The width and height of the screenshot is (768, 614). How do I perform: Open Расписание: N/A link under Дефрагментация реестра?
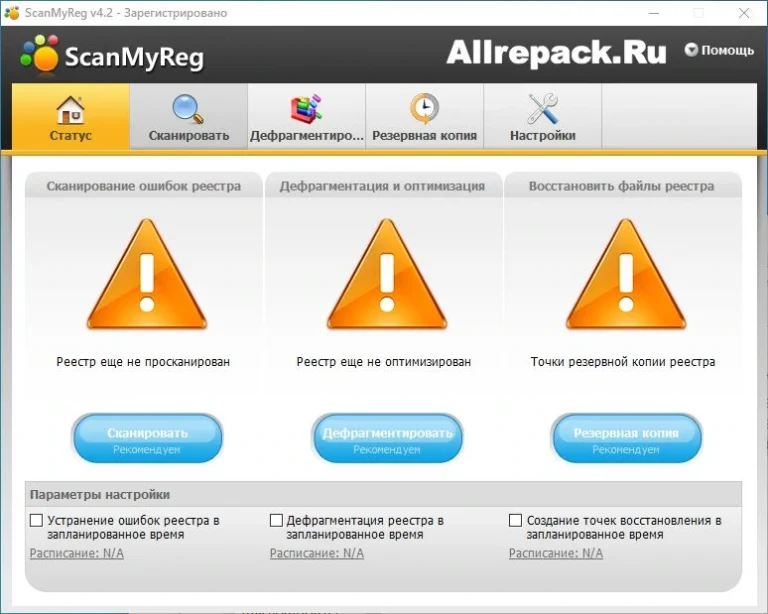pyautogui.click(x=317, y=554)
